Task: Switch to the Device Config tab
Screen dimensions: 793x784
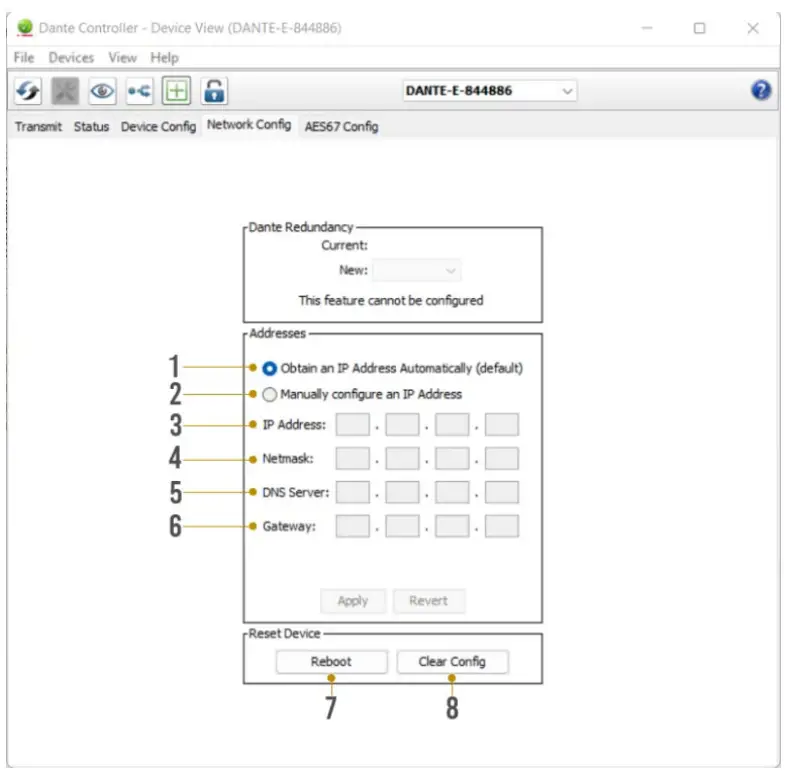Action: pos(158,126)
